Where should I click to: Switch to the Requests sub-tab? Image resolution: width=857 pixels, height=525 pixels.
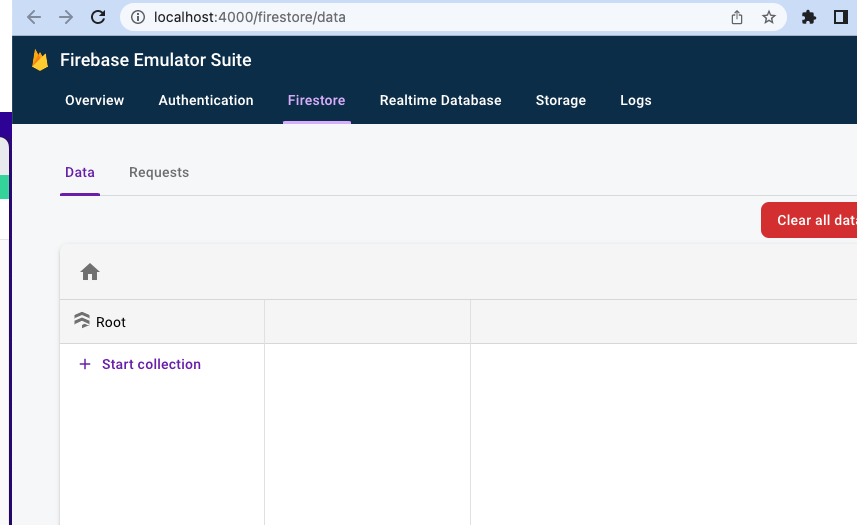(159, 173)
